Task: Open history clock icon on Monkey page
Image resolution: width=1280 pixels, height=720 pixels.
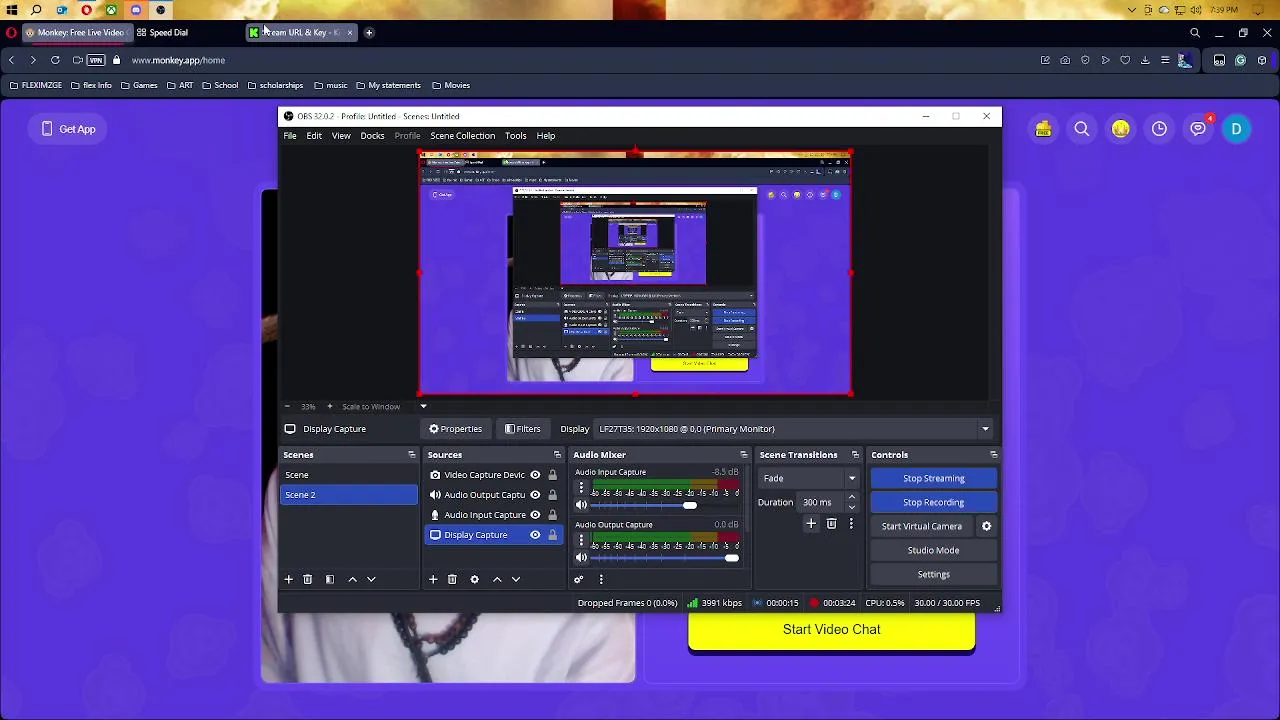Action: (x=1159, y=129)
